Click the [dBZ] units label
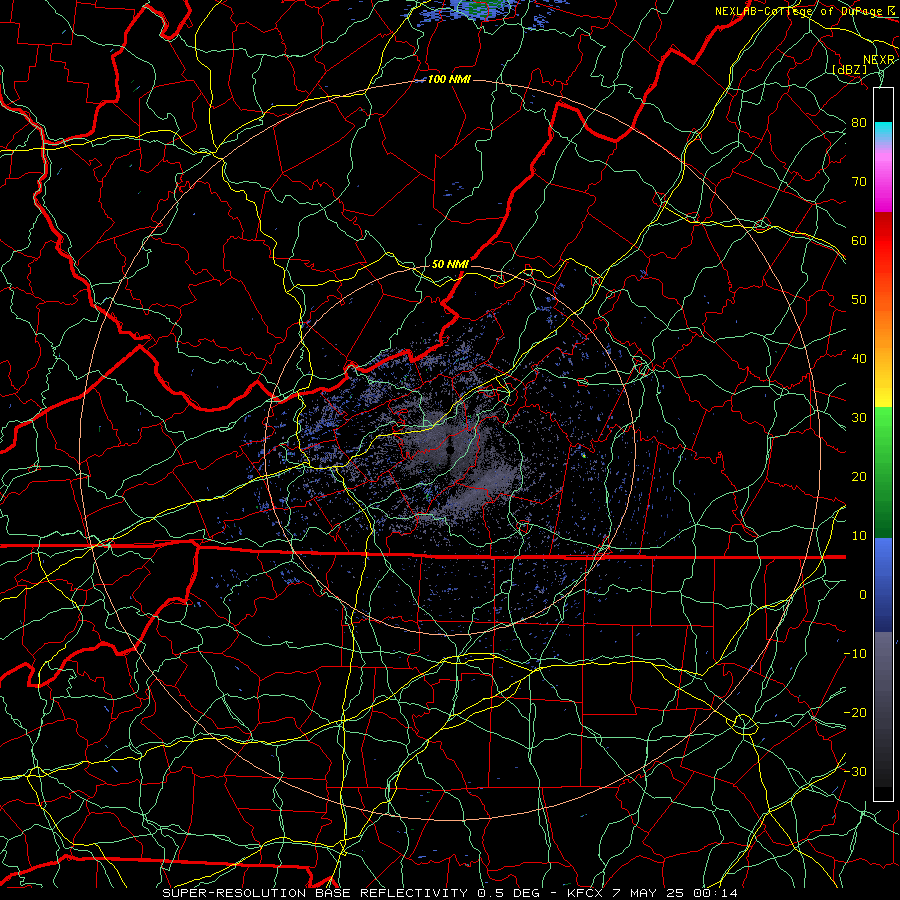The image size is (900, 900). pyautogui.click(x=850, y=69)
